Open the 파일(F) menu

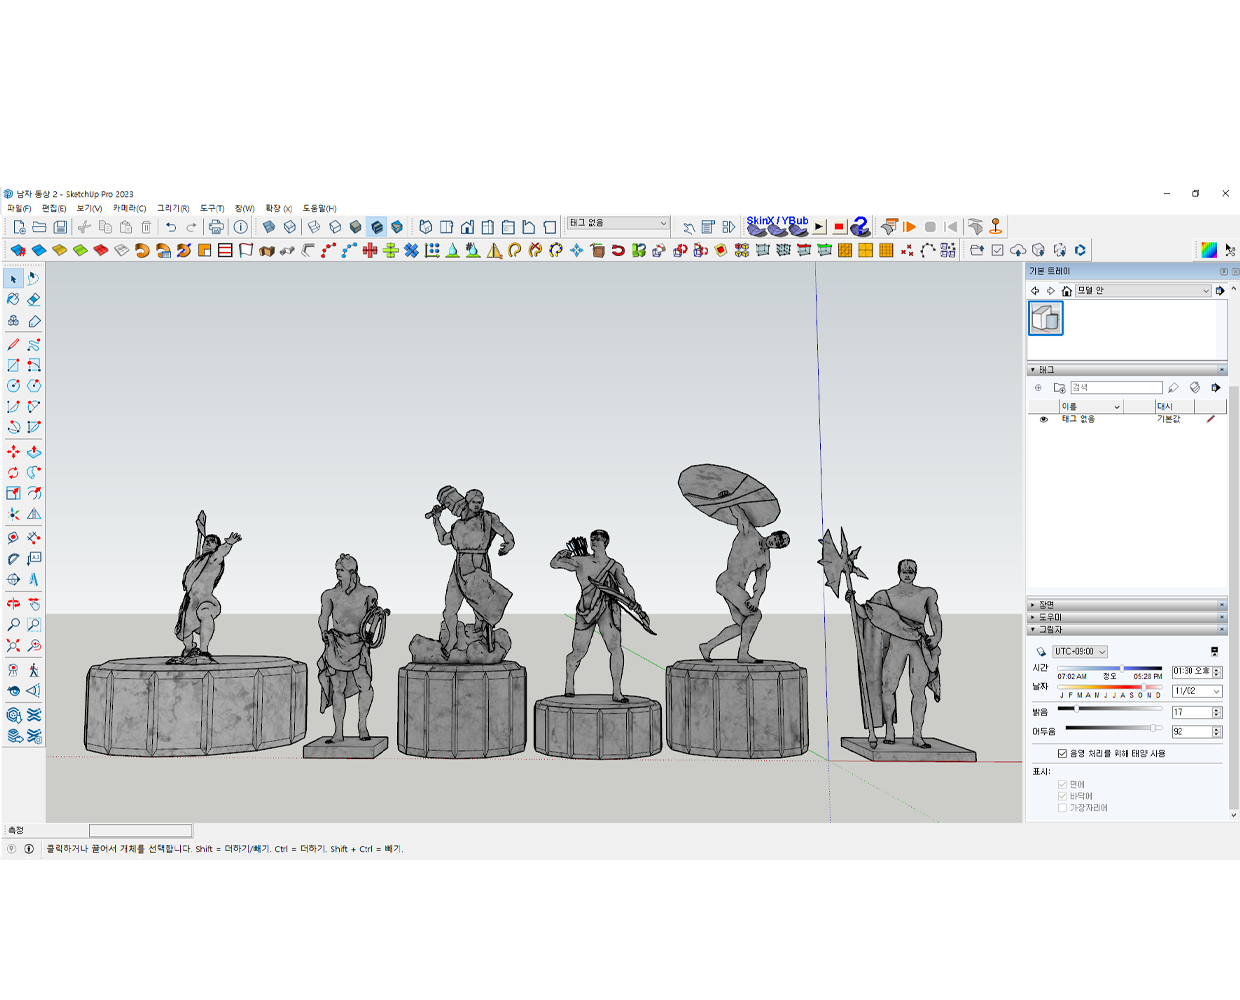click(19, 209)
